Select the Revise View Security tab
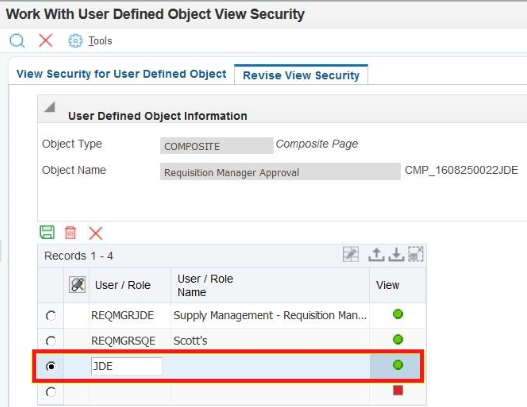Image resolution: width=527 pixels, height=407 pixels. pyautogui.click(x=301, y=75)
